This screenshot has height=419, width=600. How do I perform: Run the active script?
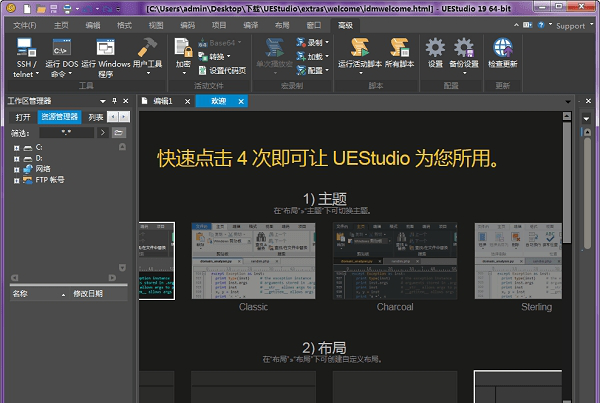point(360,56)
